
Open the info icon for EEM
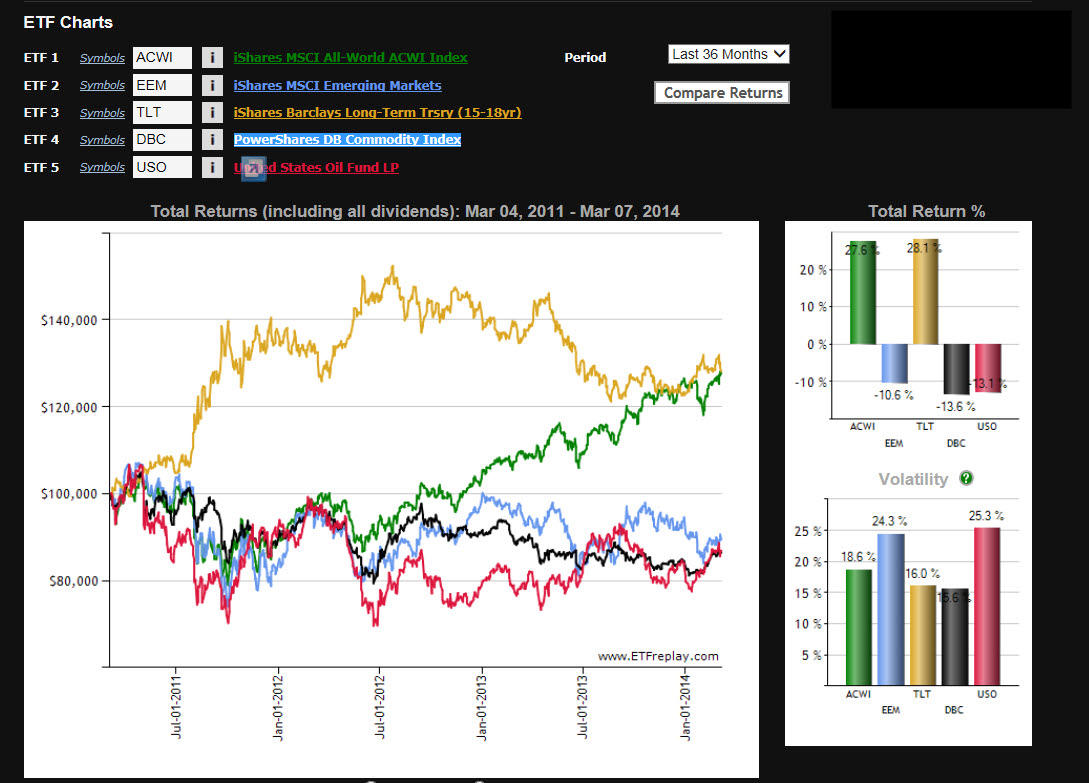(212, 86)
